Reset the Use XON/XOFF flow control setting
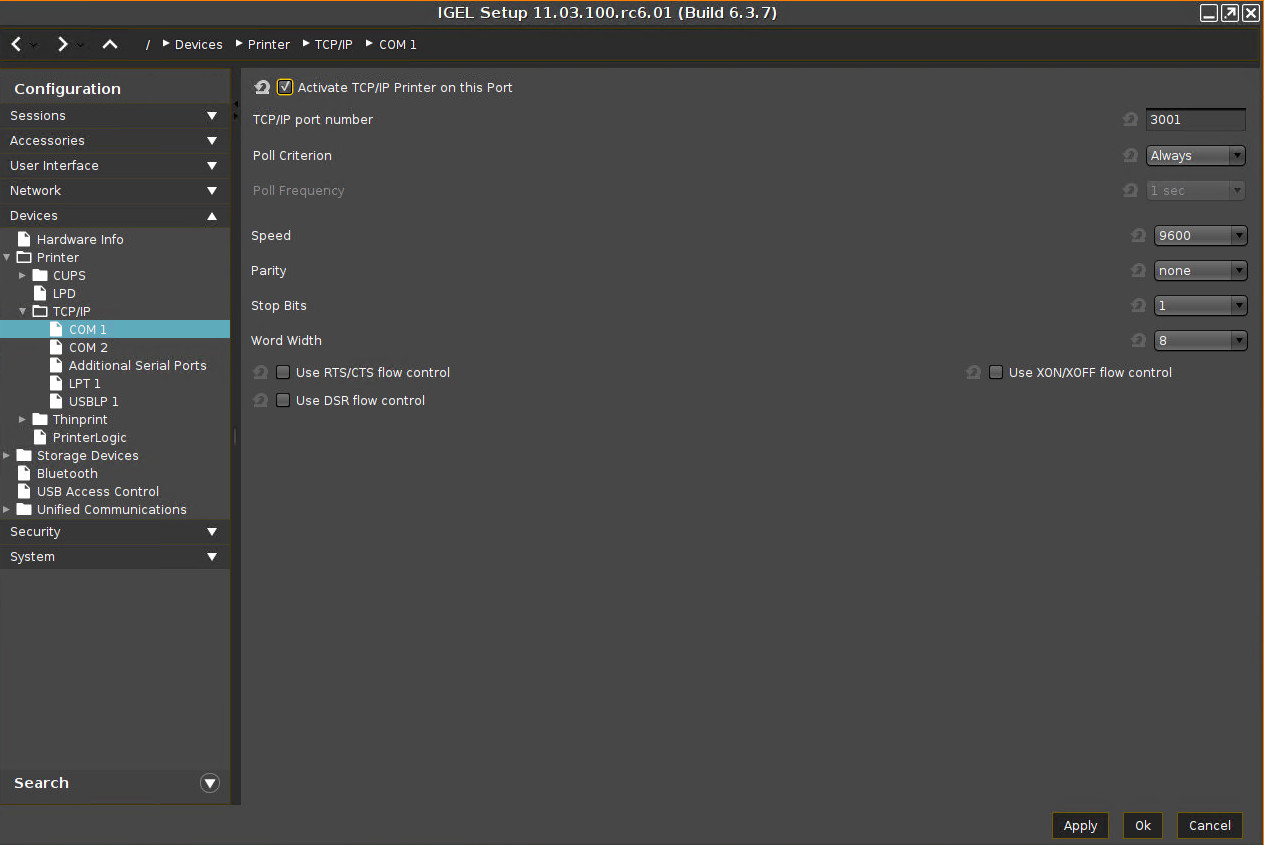This screenshot has height=845, width=1264. (x=973, y=371)
